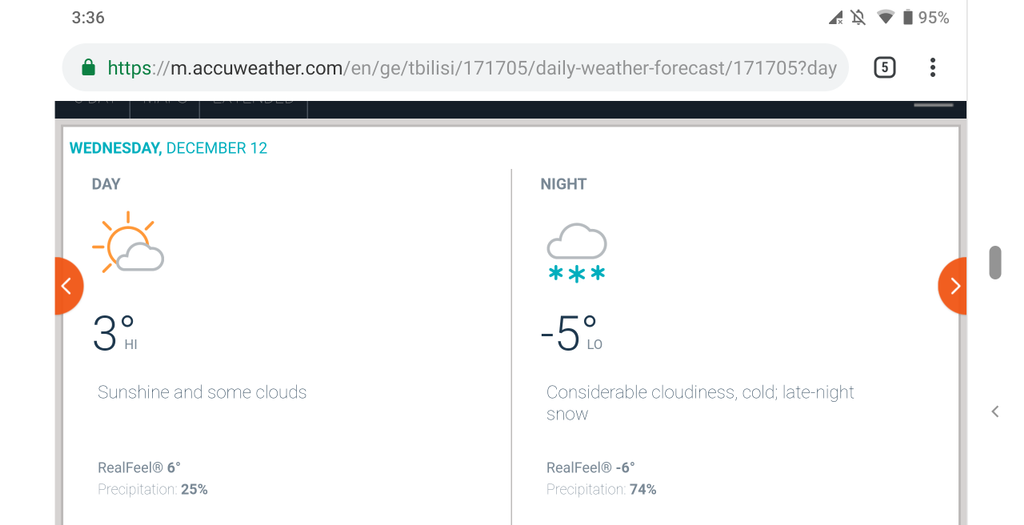Viewport: 1024px width, 525px height.
Task: Select the MAPS tab in dark bar
Action: point(165,103)
